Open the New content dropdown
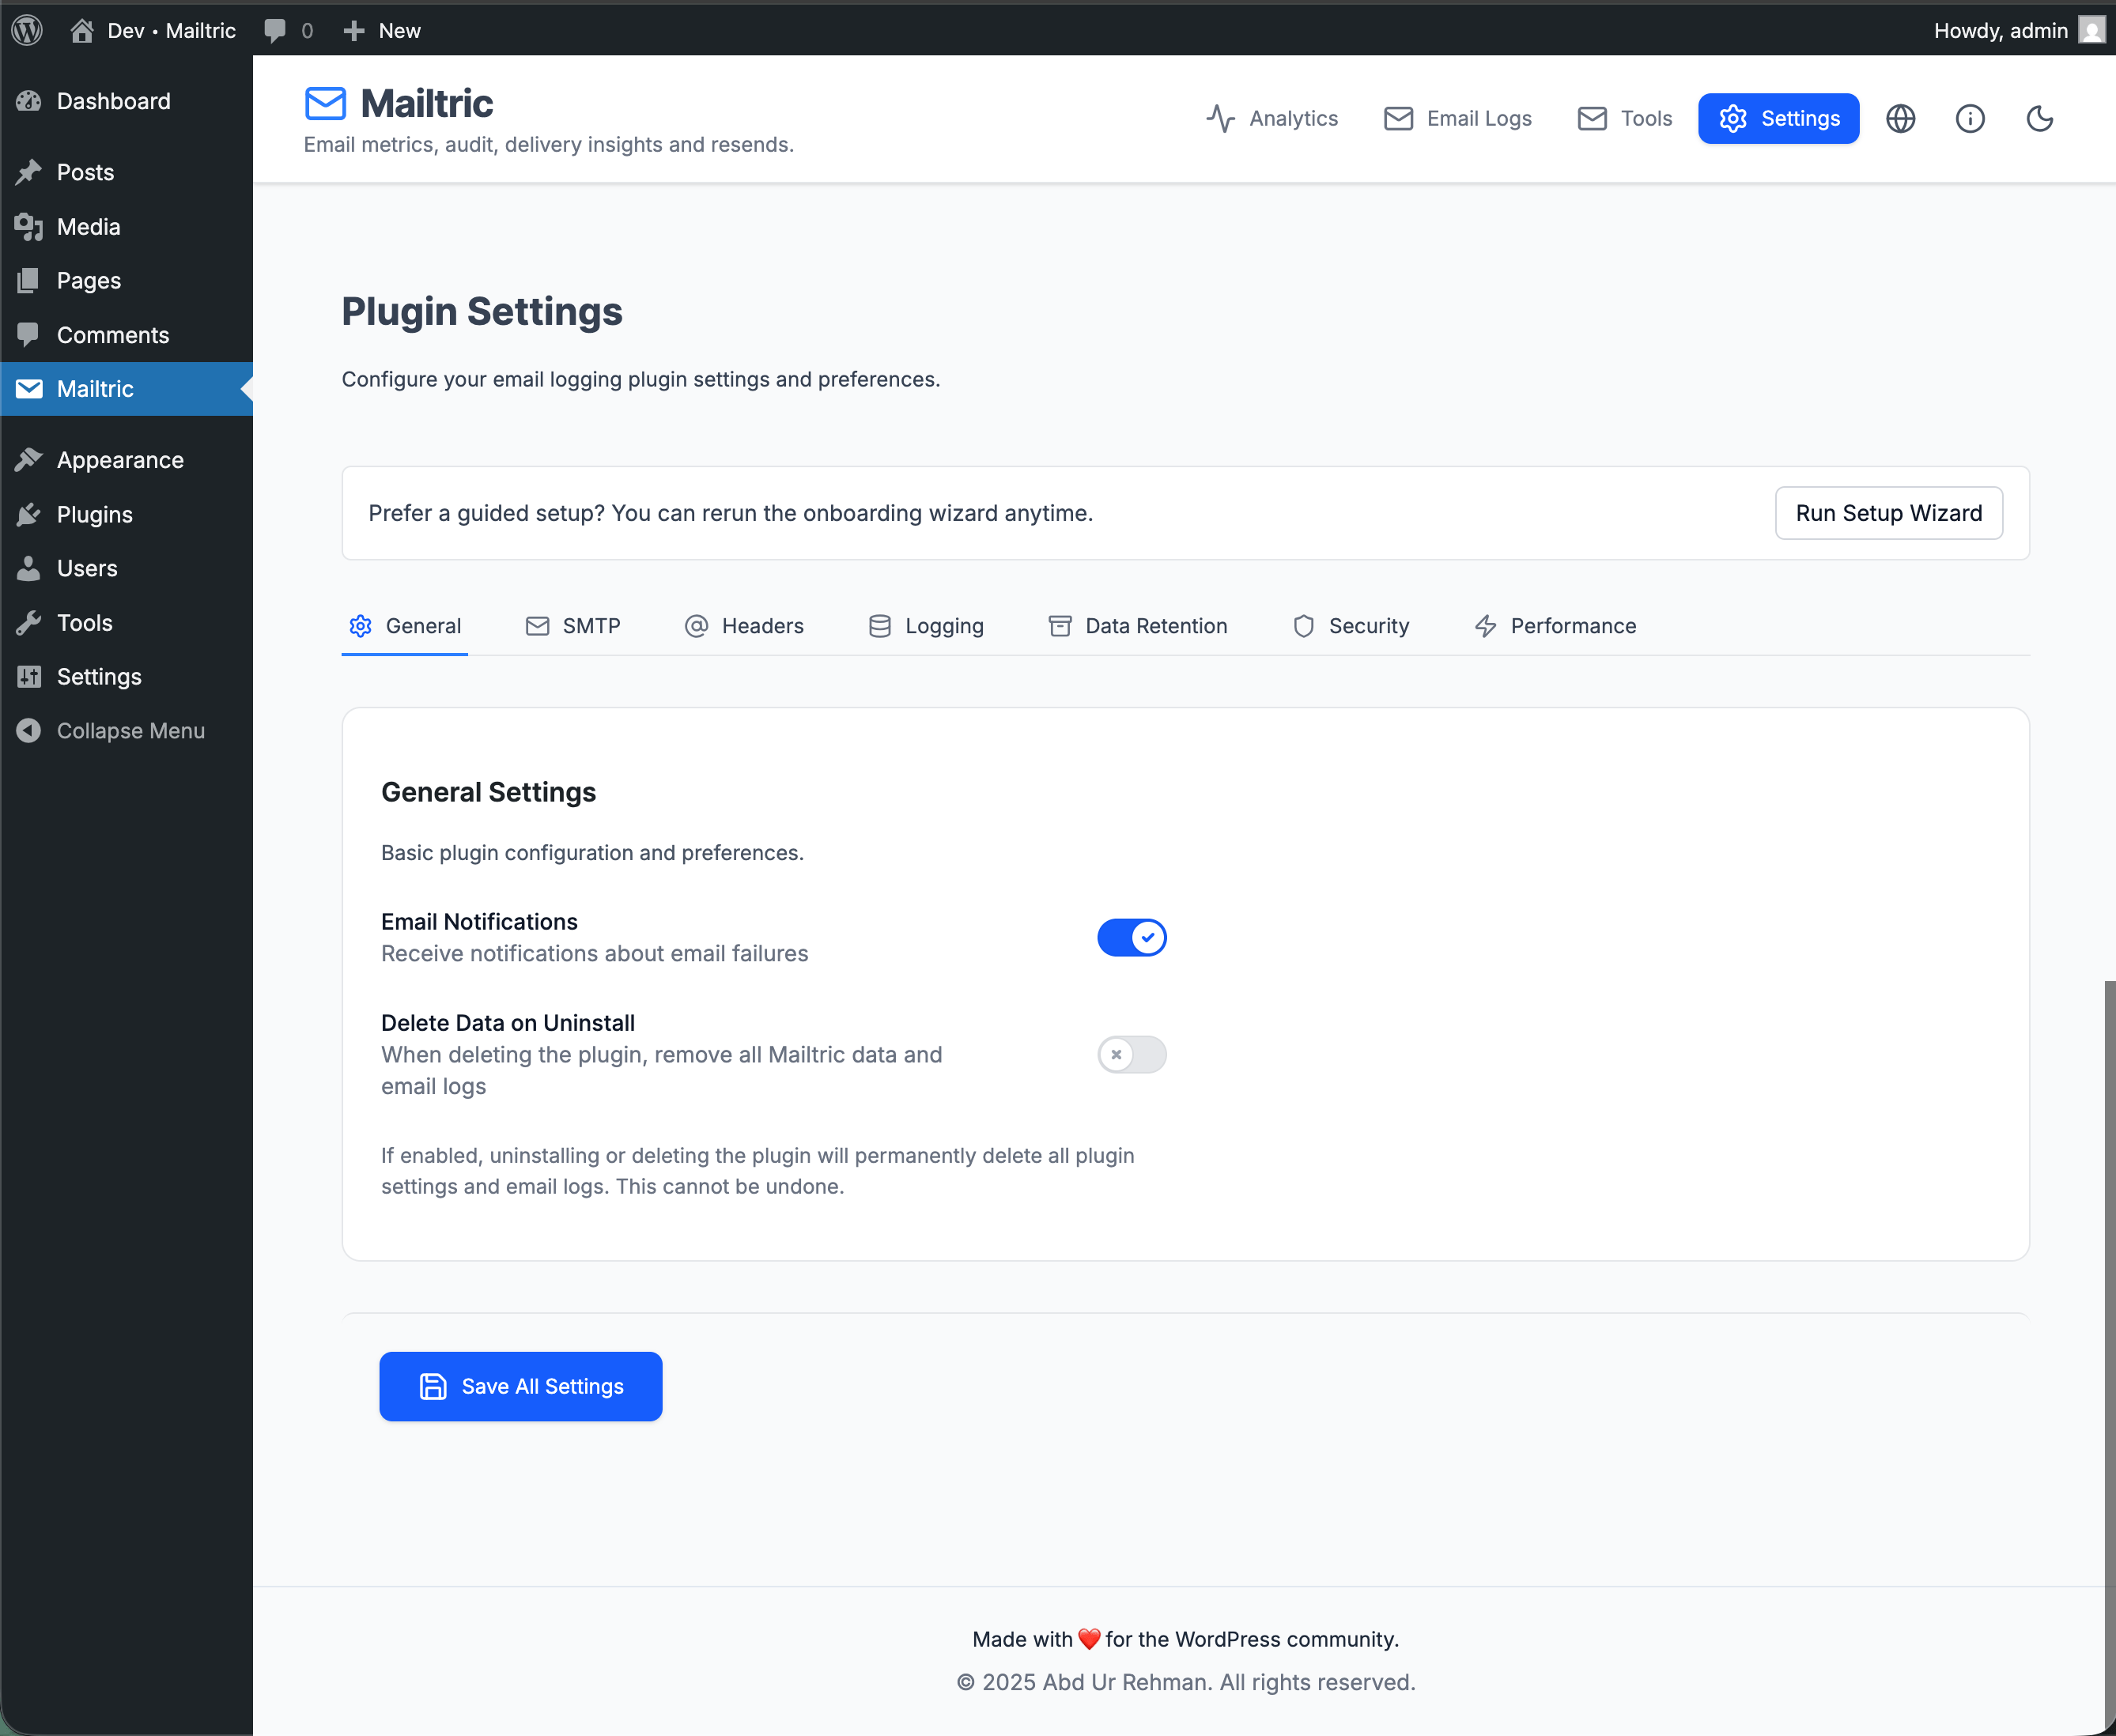2116x1736 pixels. [382, 30]
